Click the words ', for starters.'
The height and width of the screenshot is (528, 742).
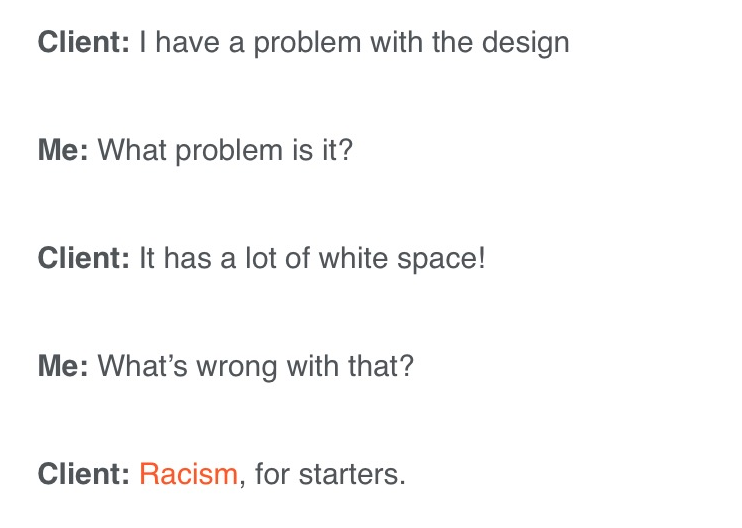click(323, 475)
